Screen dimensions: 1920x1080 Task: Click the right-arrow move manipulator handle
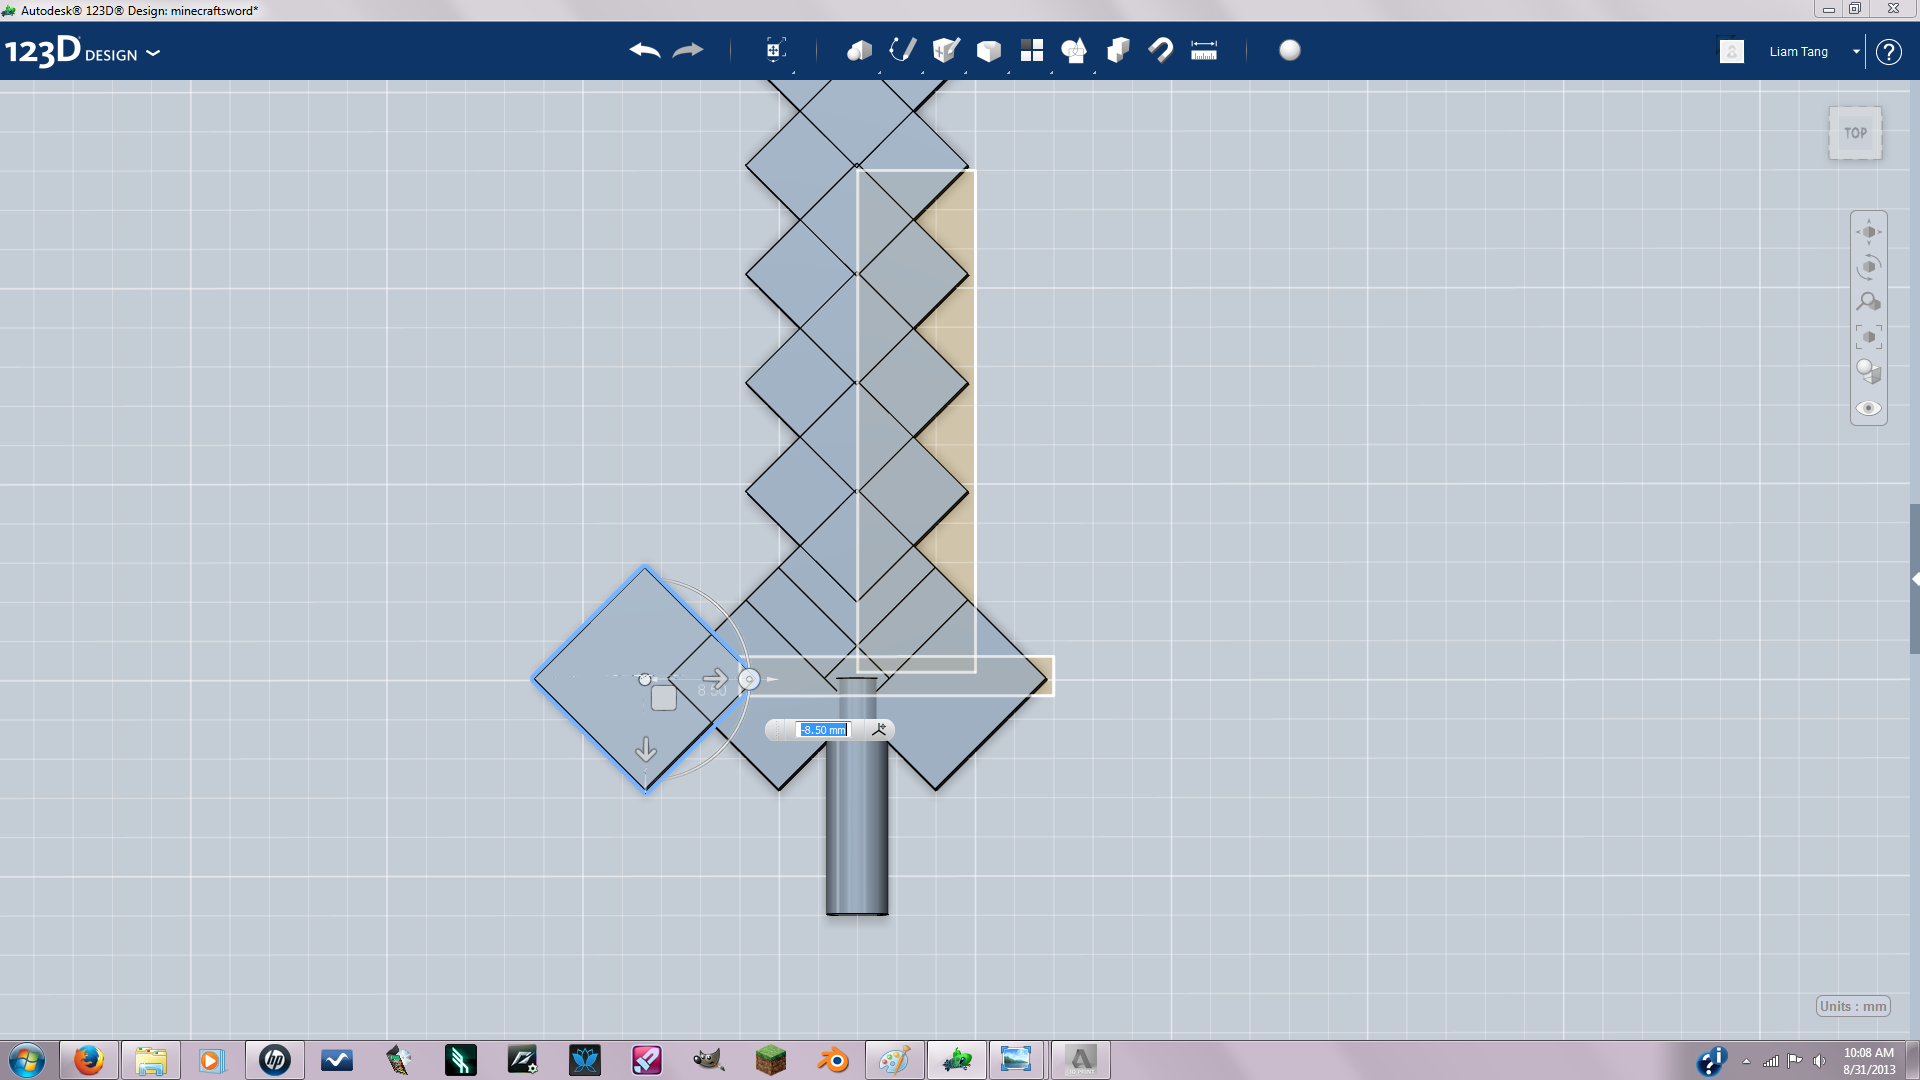[x=715, y=679]
